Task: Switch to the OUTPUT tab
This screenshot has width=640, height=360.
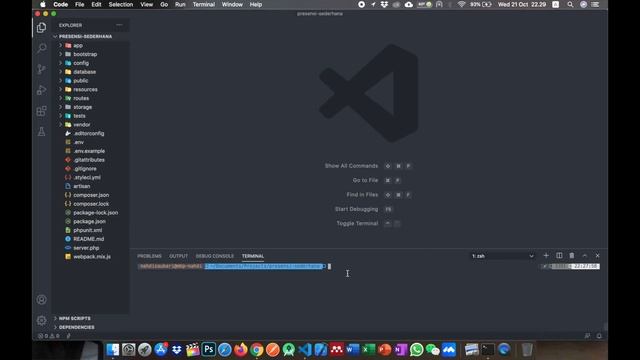Action: (x=178, y=256)
